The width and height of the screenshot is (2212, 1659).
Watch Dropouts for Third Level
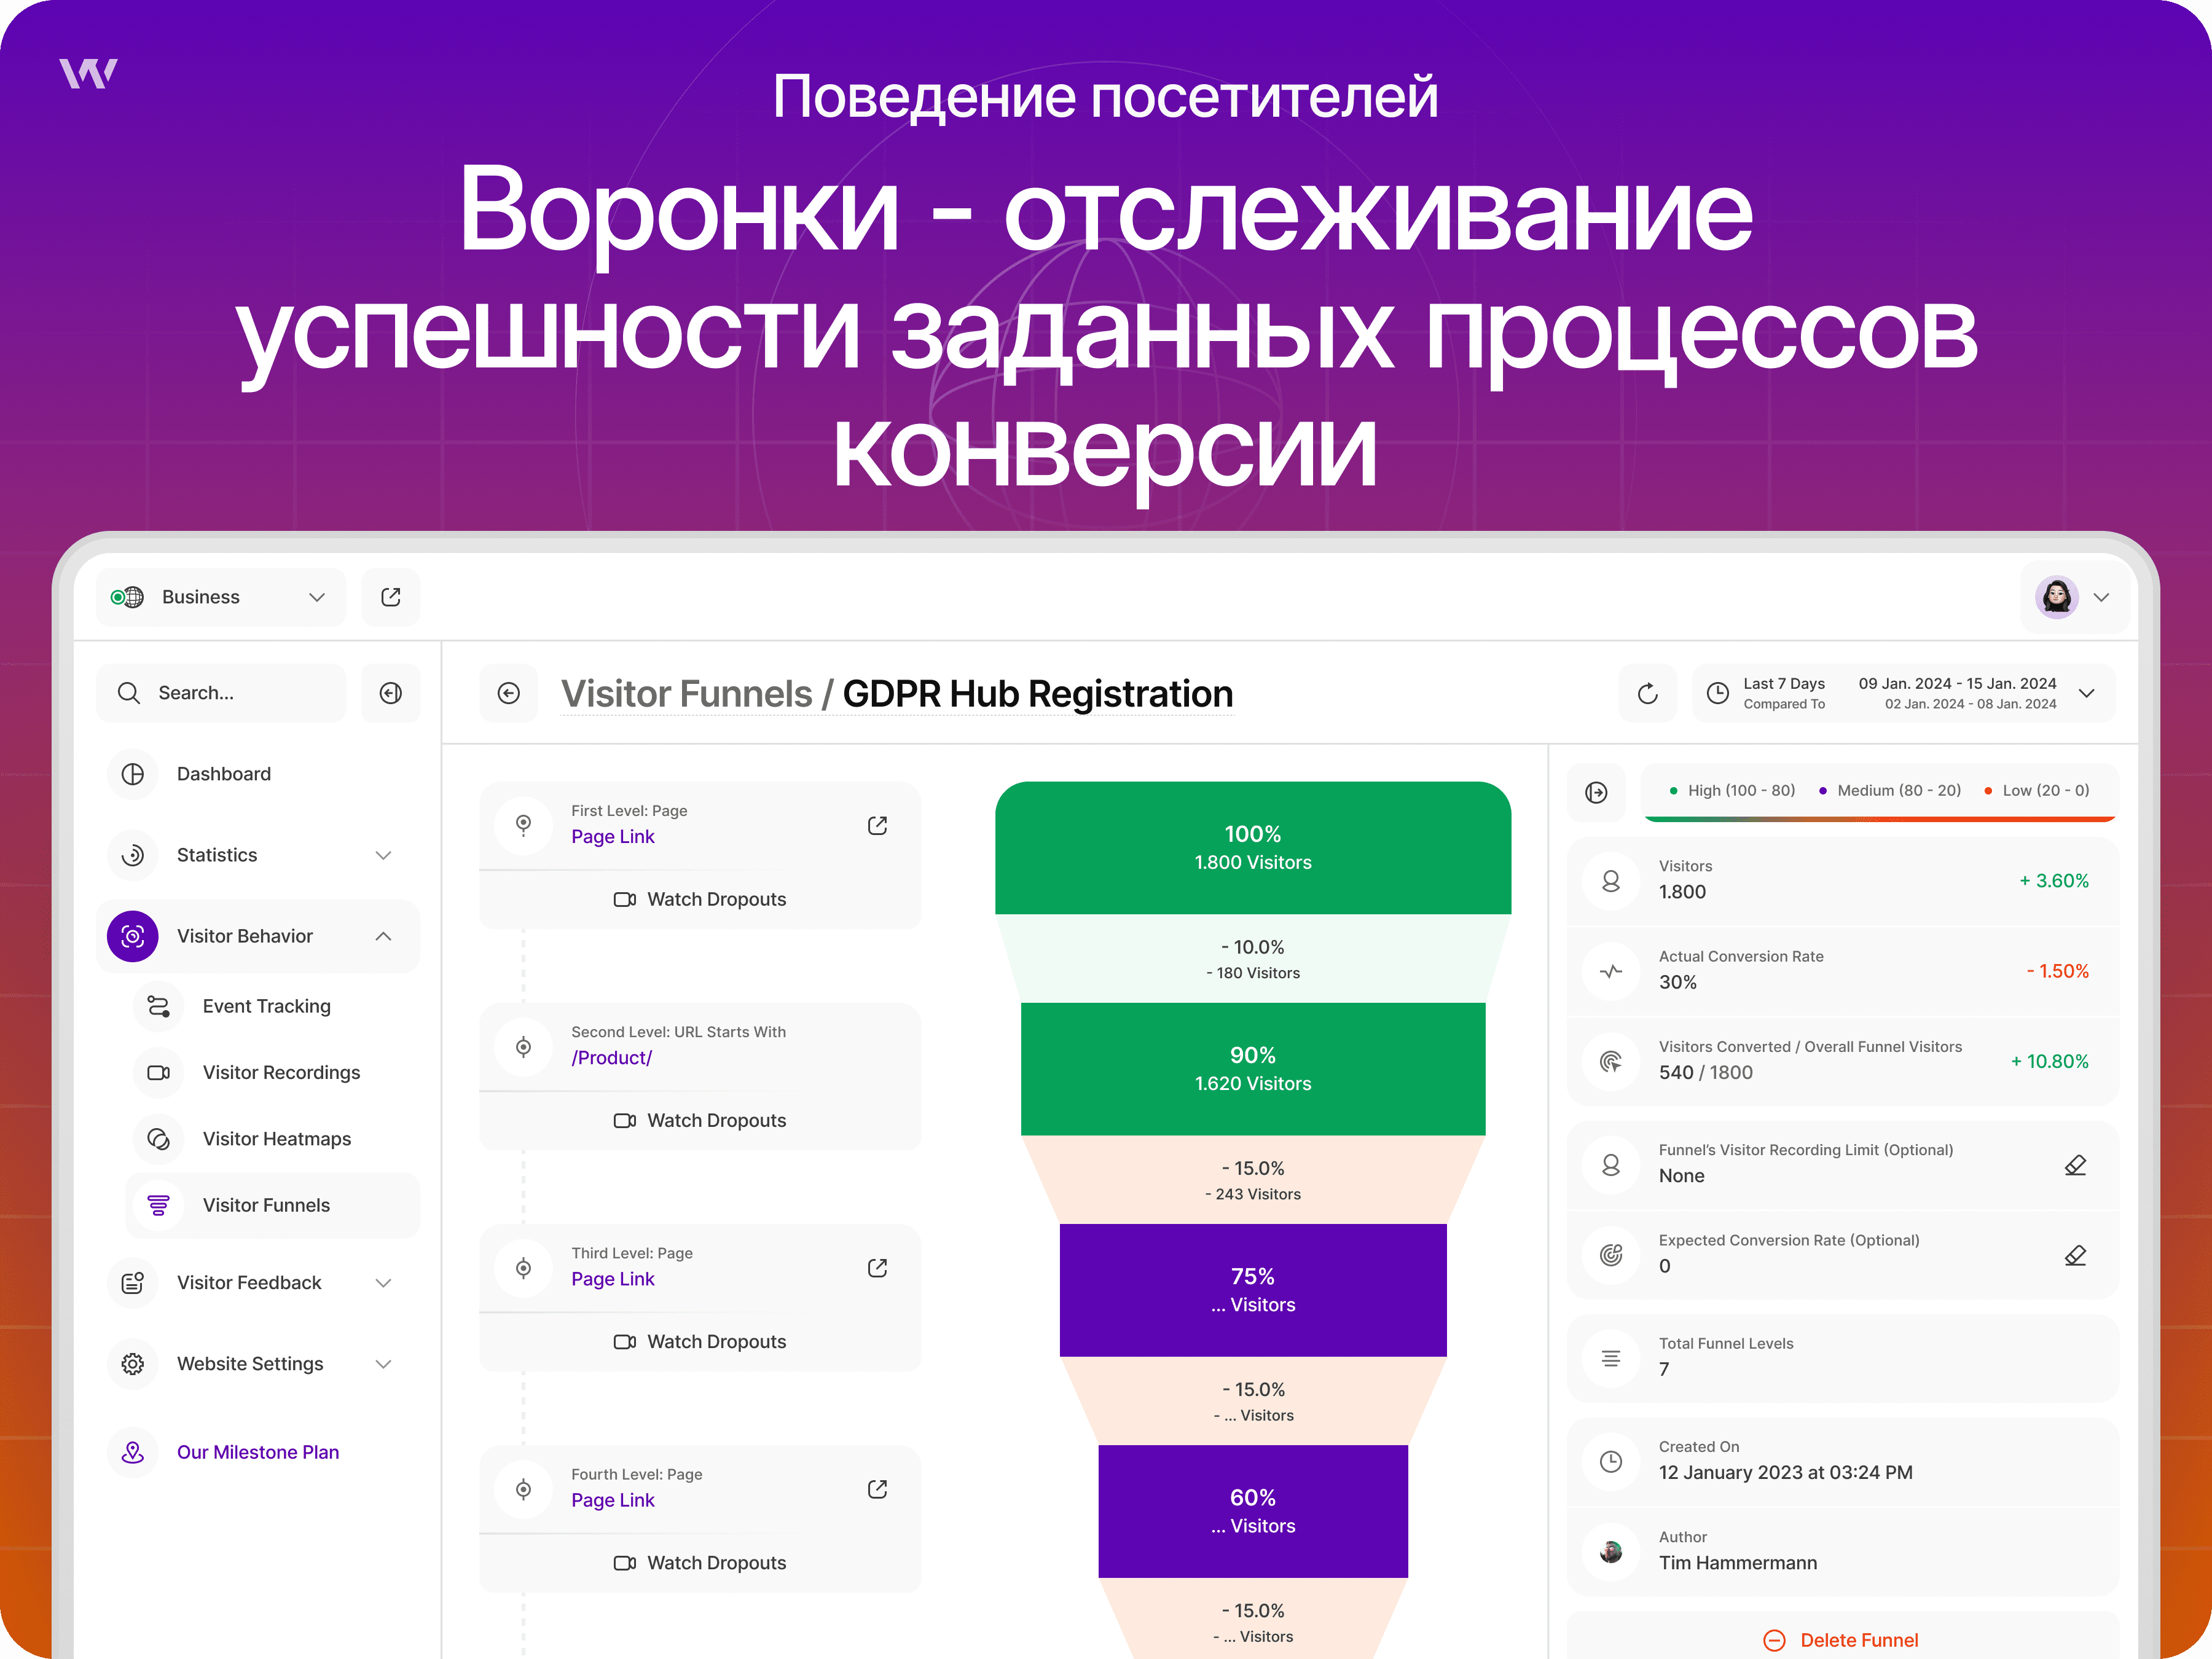(x=700, y=1341)
